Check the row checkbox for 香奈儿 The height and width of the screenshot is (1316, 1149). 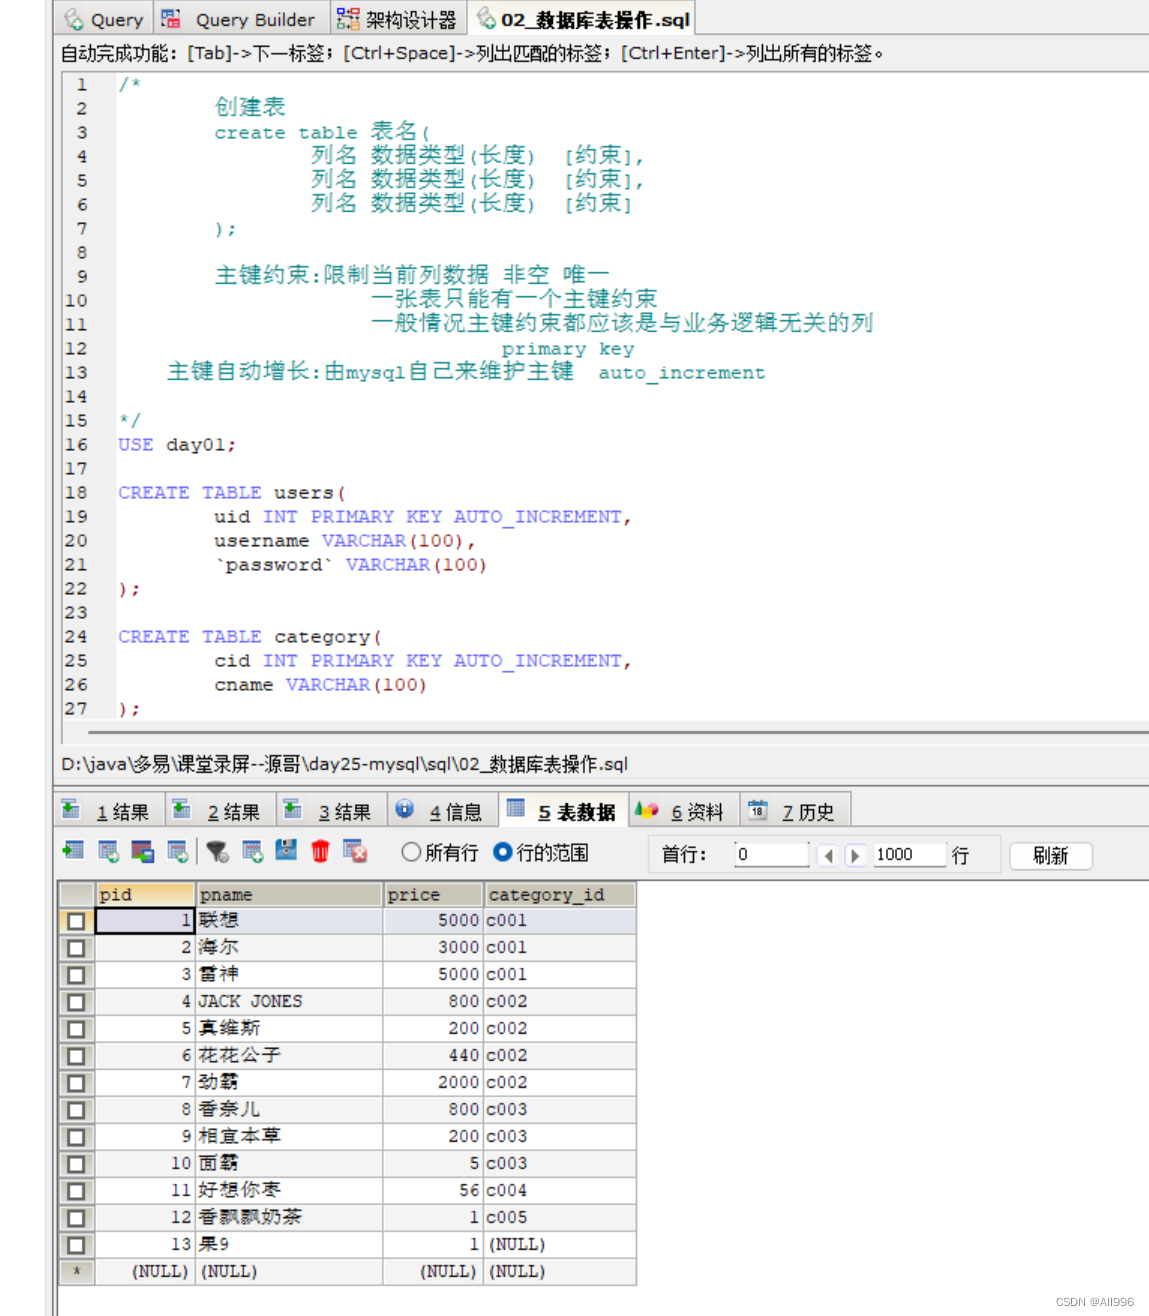coord(76,1110)
